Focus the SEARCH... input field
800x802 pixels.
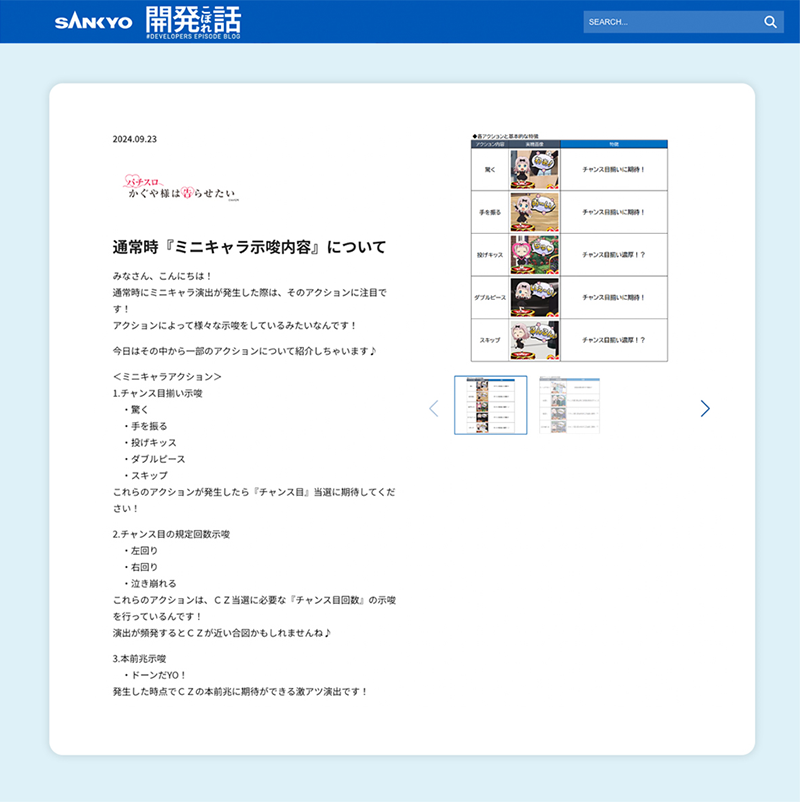pos(670,22)
